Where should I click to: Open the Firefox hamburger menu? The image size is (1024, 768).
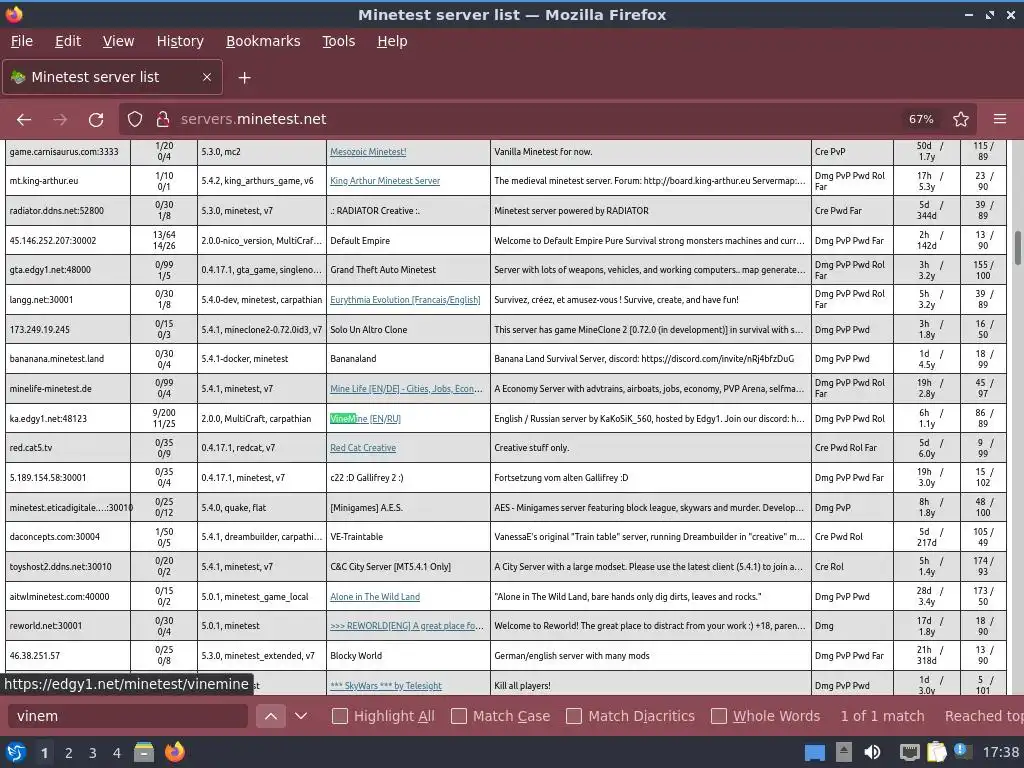click(999, 120)
